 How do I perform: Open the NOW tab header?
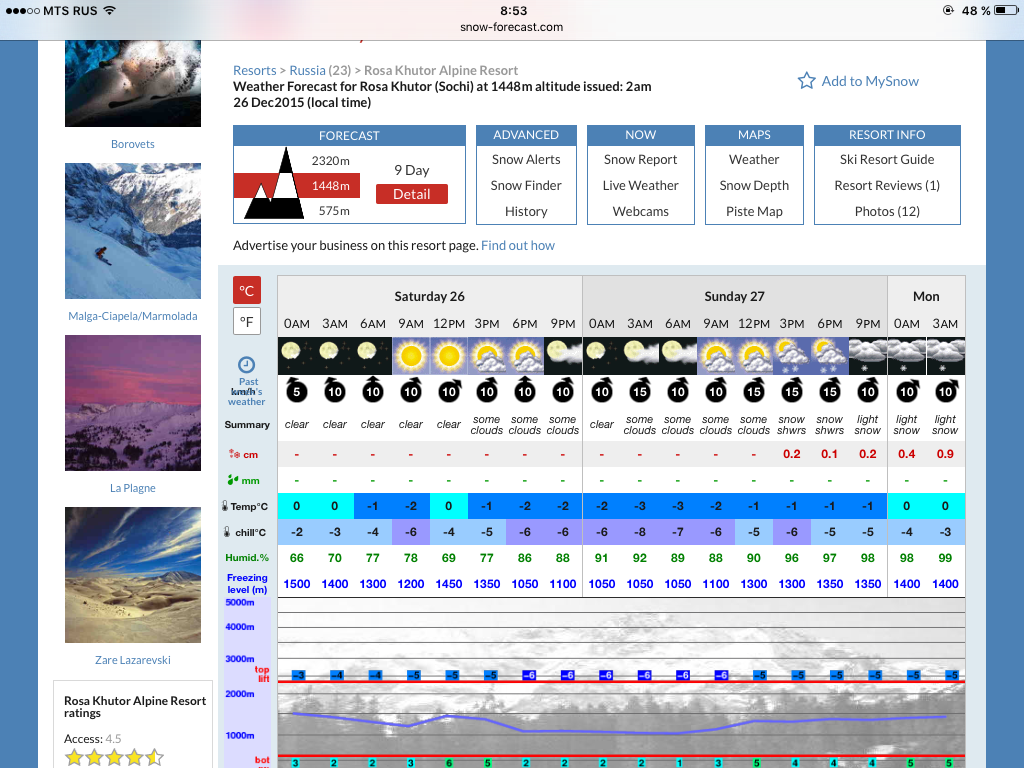click(641, 135)
